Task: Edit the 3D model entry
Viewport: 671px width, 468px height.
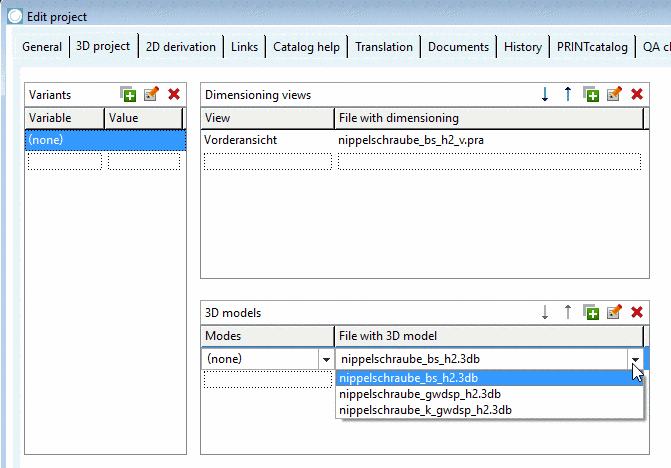Action: pyautogui.click(x=614, y=312)
